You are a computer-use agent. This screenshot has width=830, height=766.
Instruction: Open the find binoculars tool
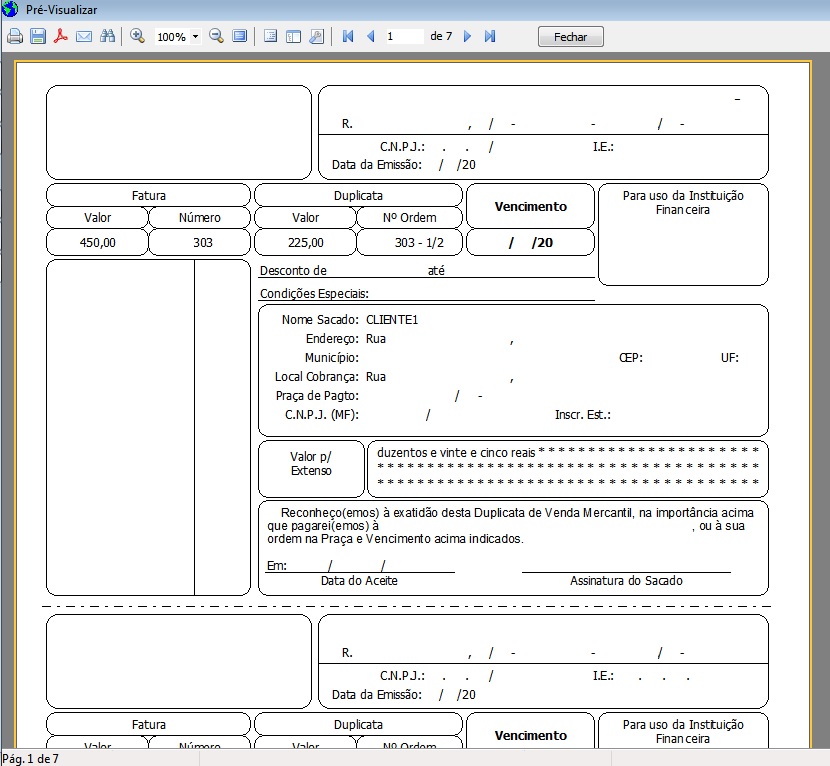click(107, 36)
